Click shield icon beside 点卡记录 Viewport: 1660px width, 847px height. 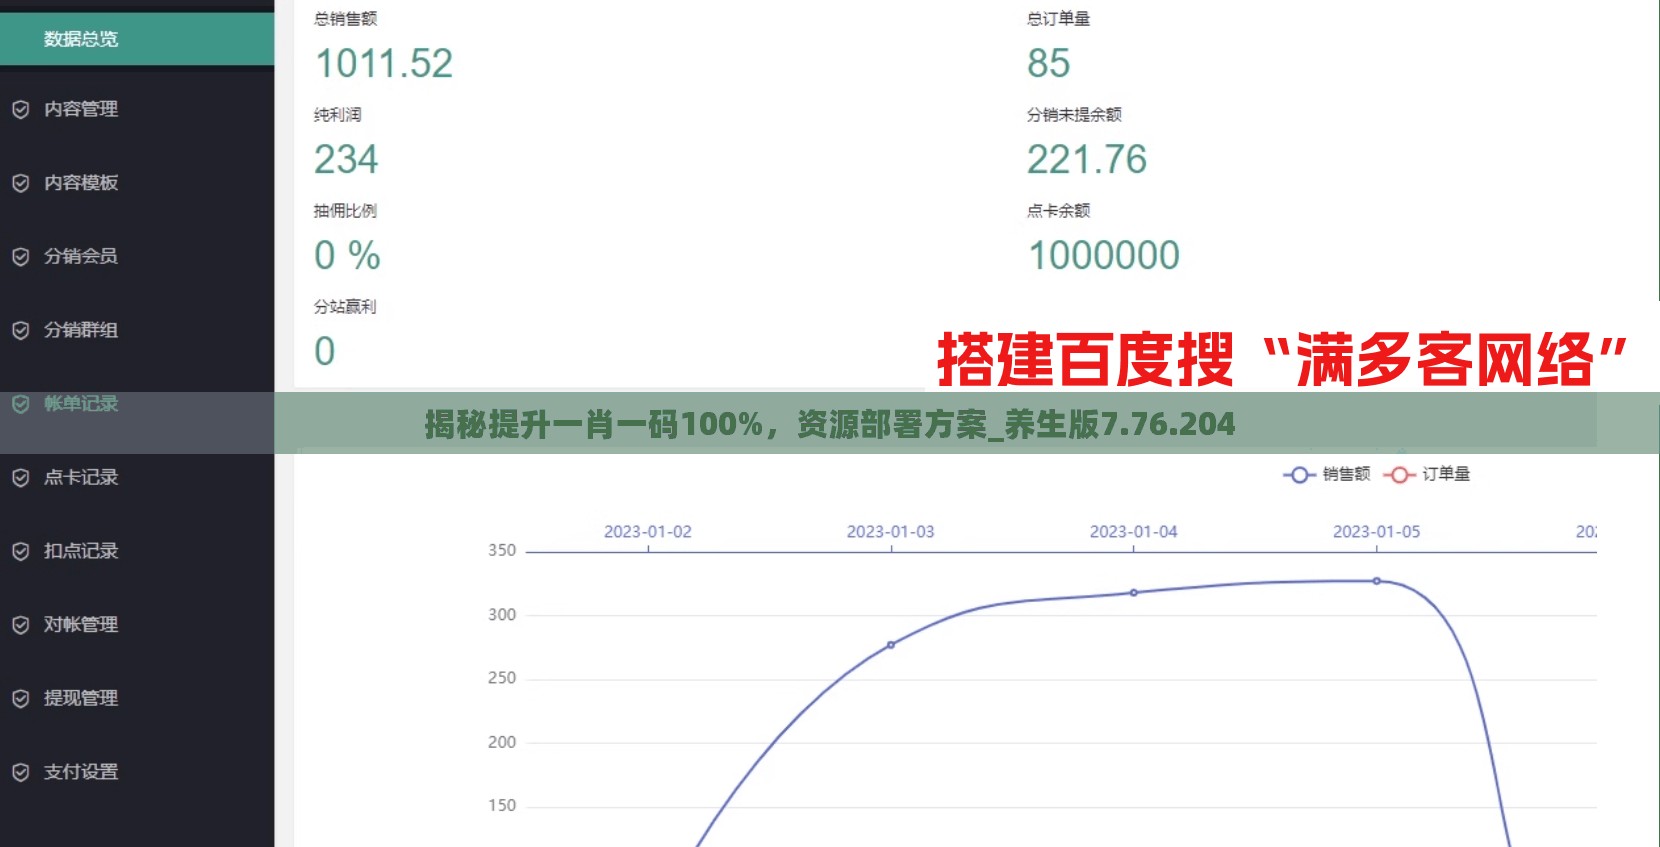tap(20, 478)
